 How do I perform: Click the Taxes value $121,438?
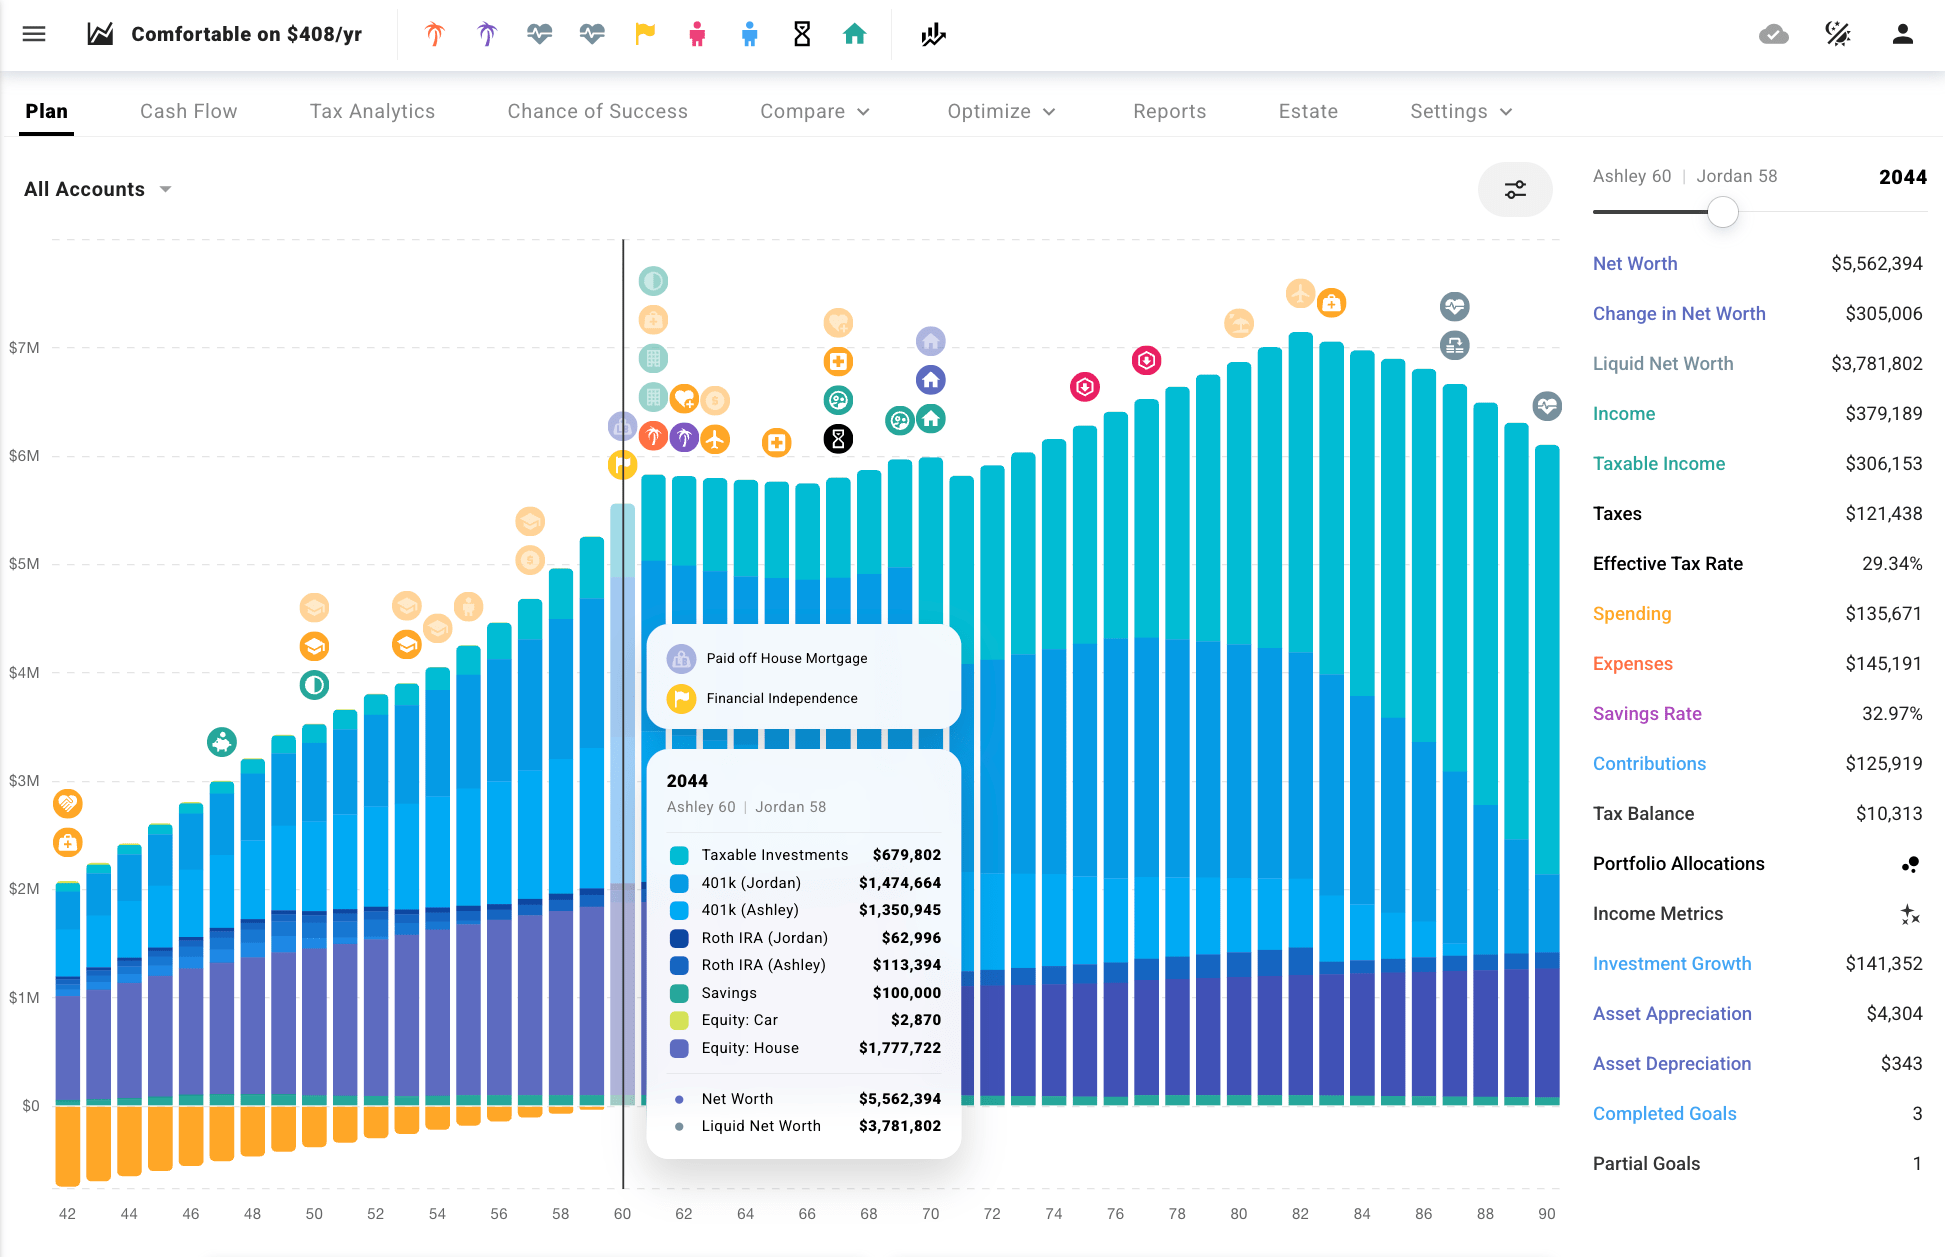1884,514
